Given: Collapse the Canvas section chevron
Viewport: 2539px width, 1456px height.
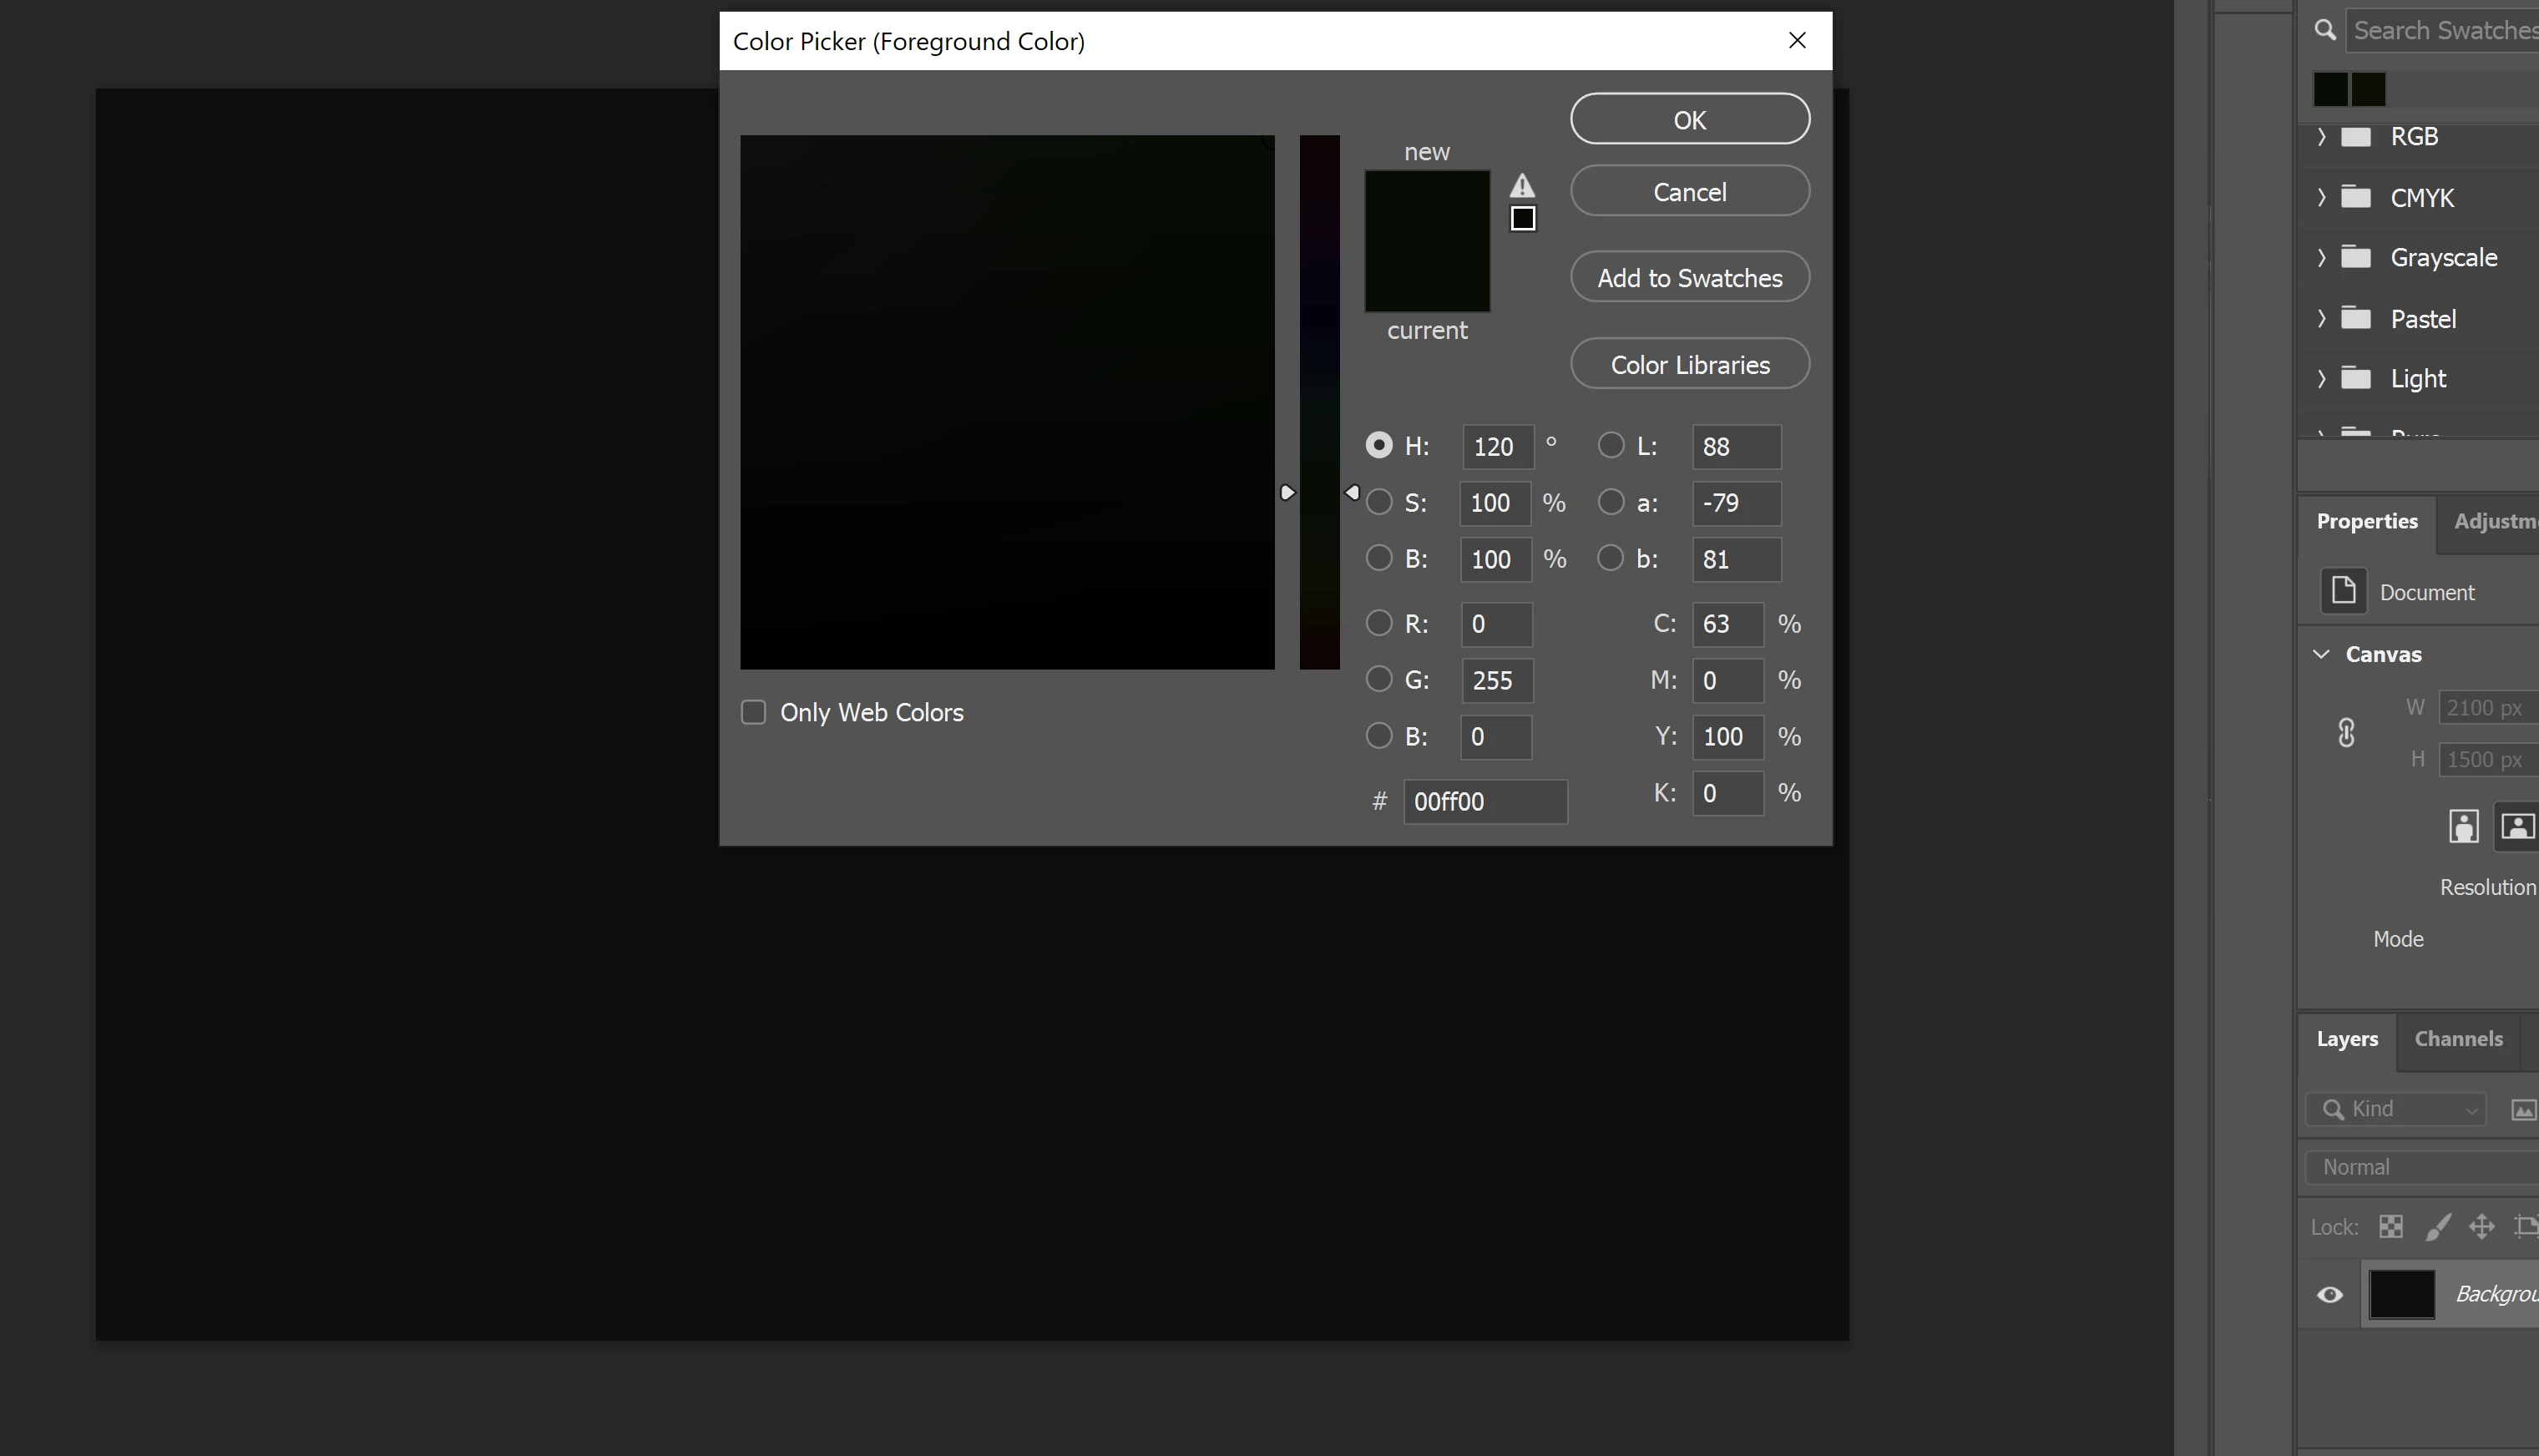Looking at the screenshot, I should (2321, 654).
